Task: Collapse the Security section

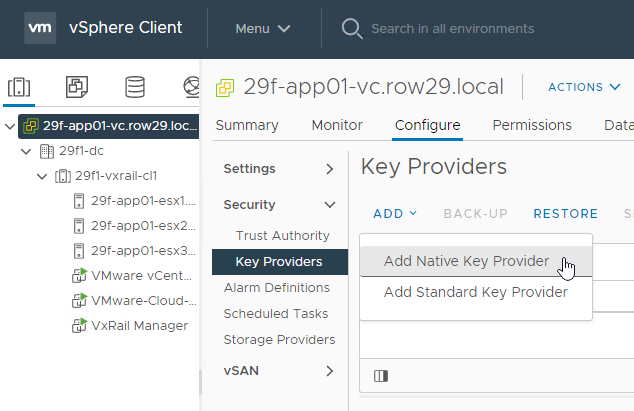Action: tap(330, 205)
